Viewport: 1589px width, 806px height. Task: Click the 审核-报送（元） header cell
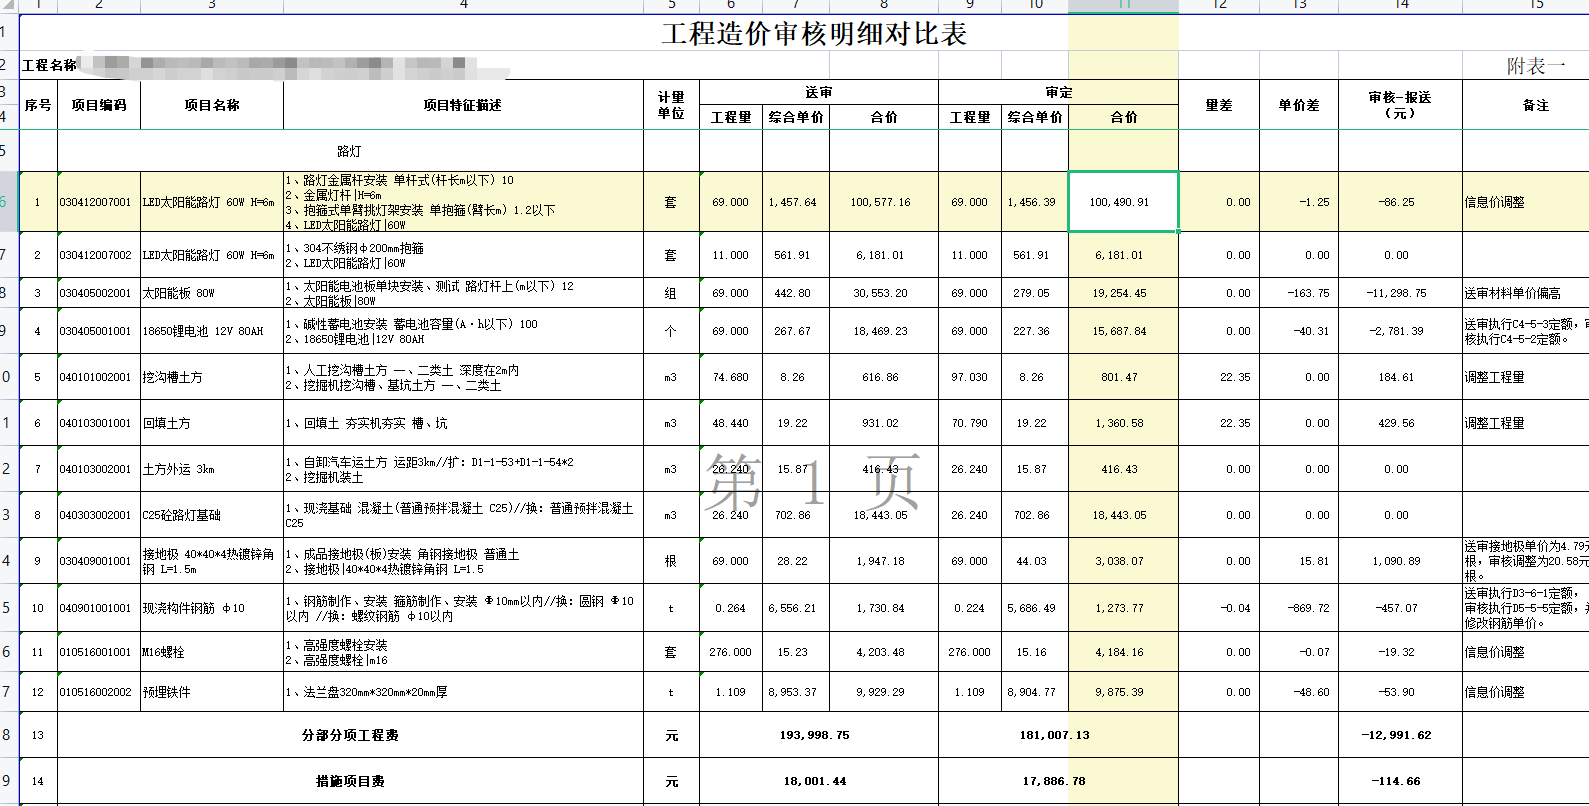click(1400, 105)
